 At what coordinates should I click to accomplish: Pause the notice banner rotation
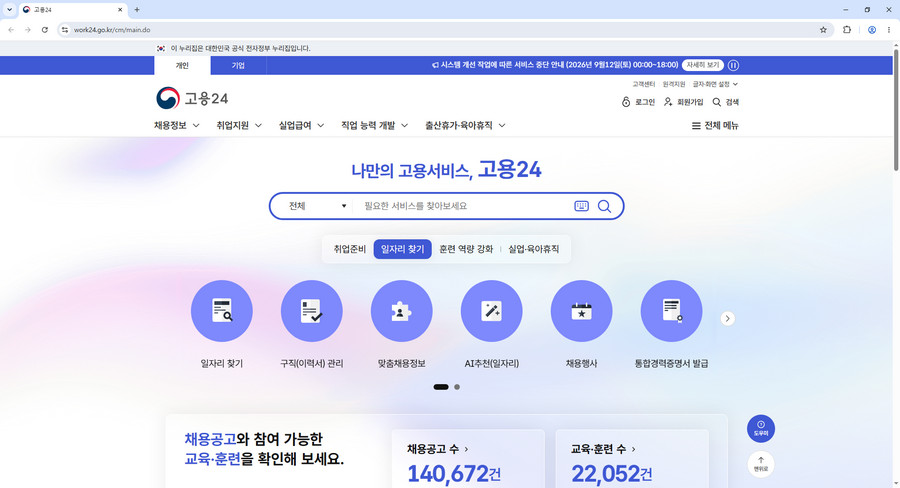pos(733,65)
